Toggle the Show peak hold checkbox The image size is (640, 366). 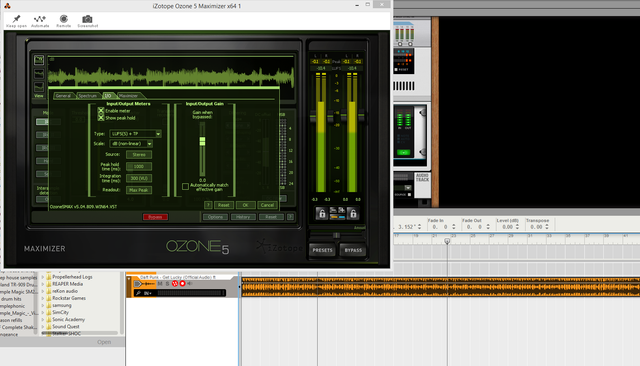pyautogui.click(x=101, y=118)
